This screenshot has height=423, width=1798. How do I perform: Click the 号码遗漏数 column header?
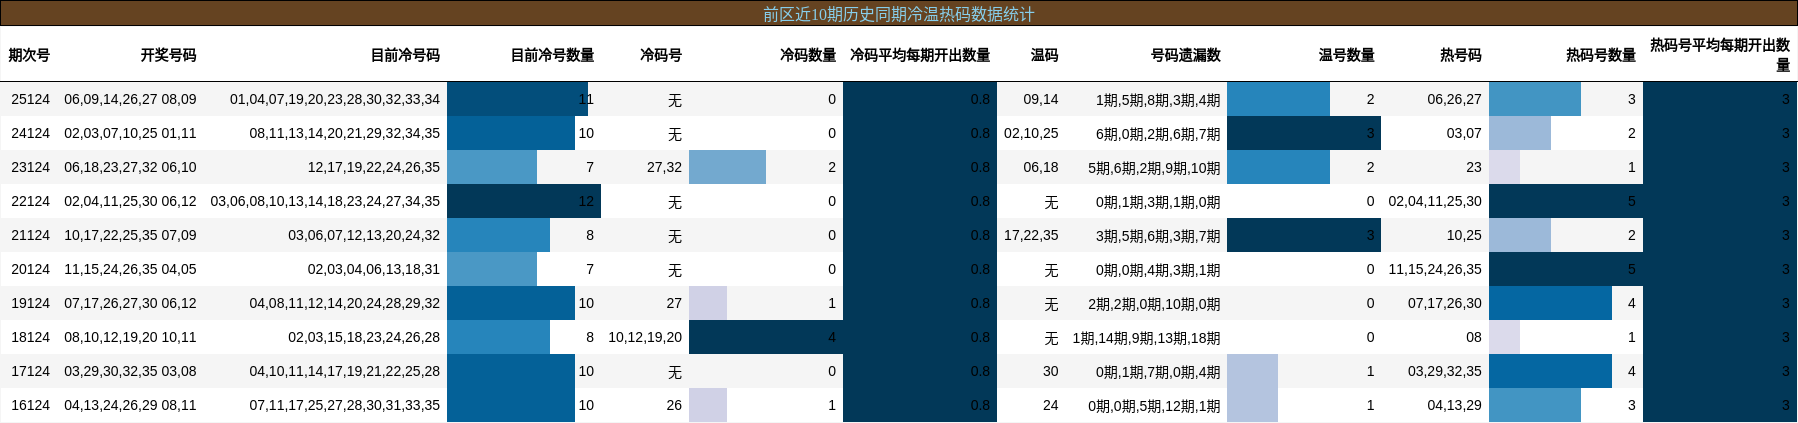tap(1185, 55)
